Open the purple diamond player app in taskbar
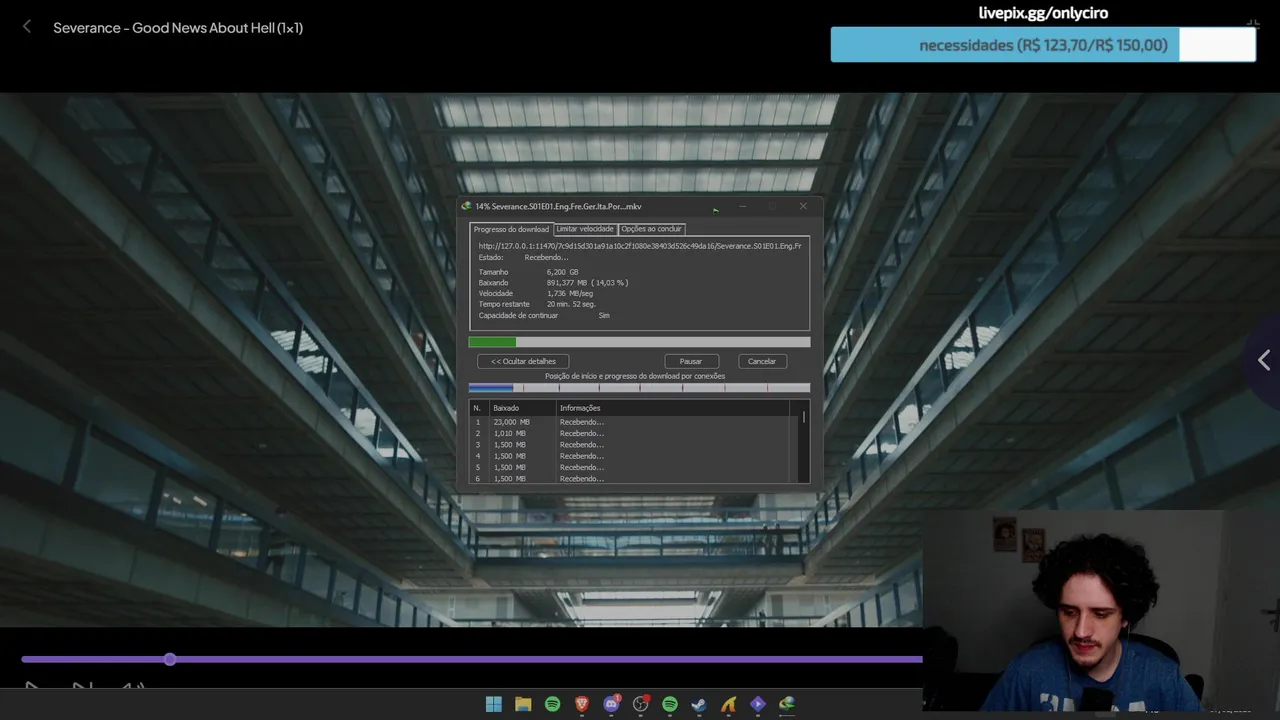This screenshot has height=720, width=1280. [x=757, y=704]
